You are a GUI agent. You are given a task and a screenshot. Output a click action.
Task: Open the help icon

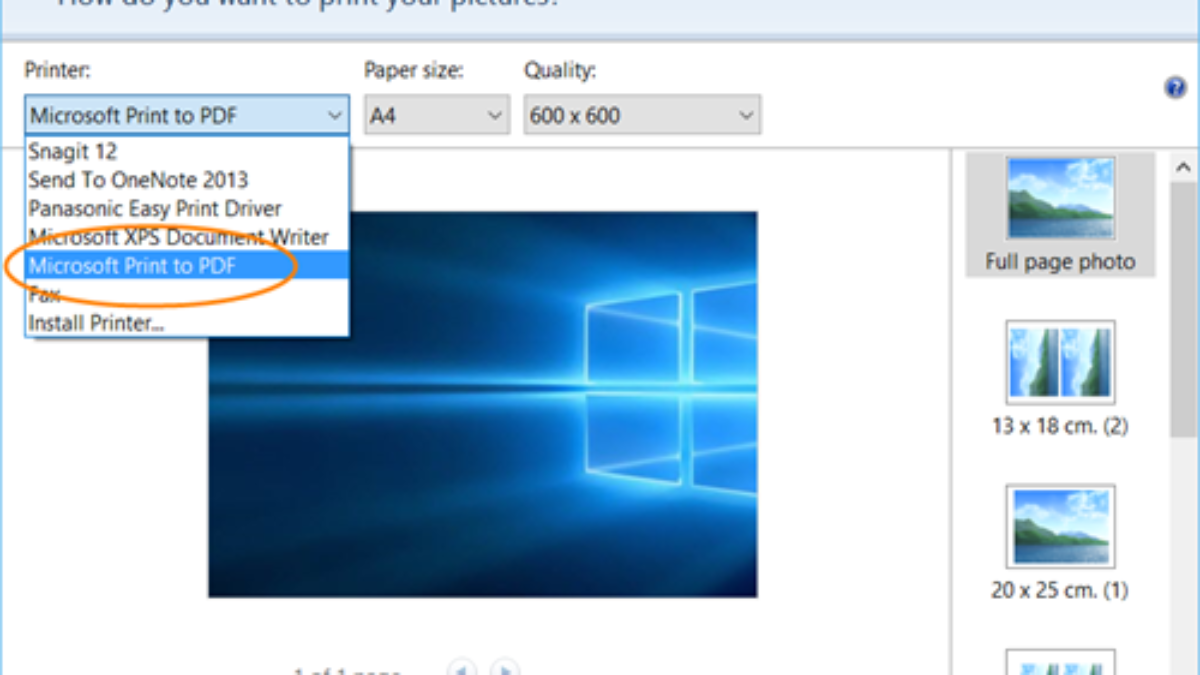point(1175,88)
